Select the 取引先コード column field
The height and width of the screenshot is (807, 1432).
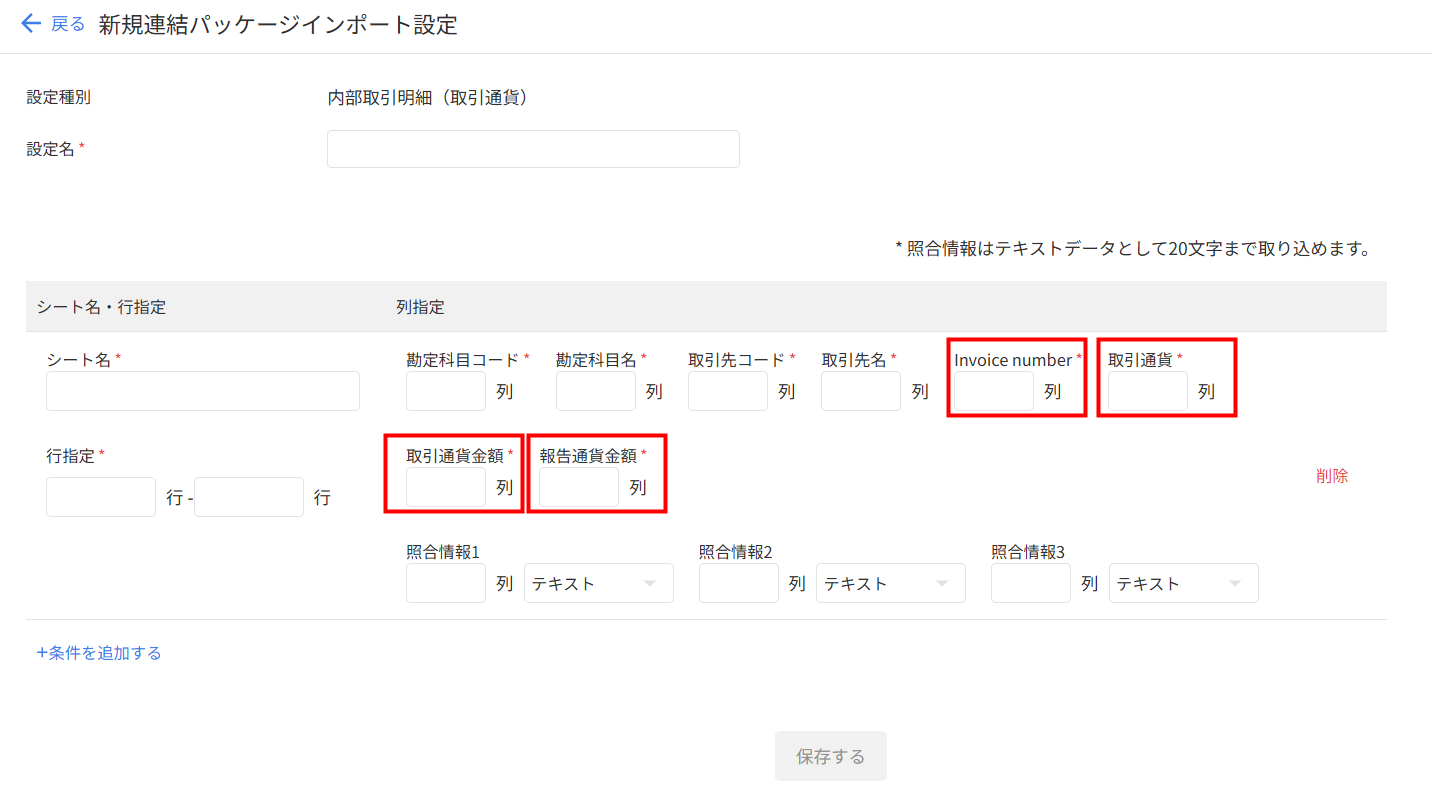728,391
